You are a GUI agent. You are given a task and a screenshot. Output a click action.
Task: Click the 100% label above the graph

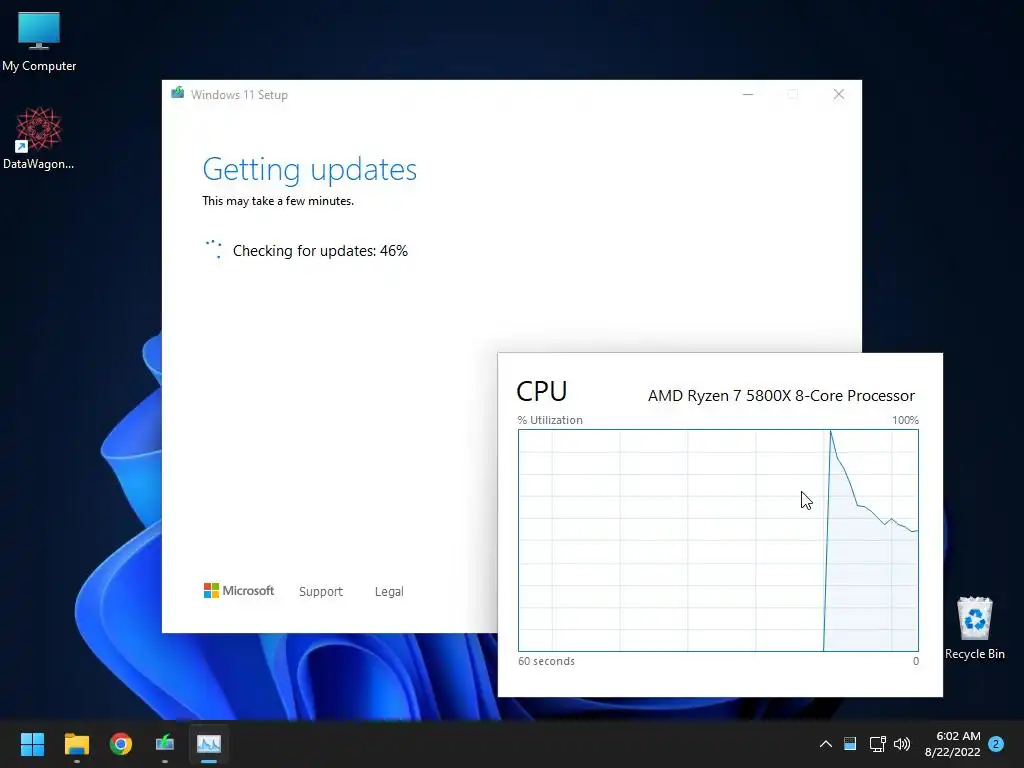pos(905,420)
